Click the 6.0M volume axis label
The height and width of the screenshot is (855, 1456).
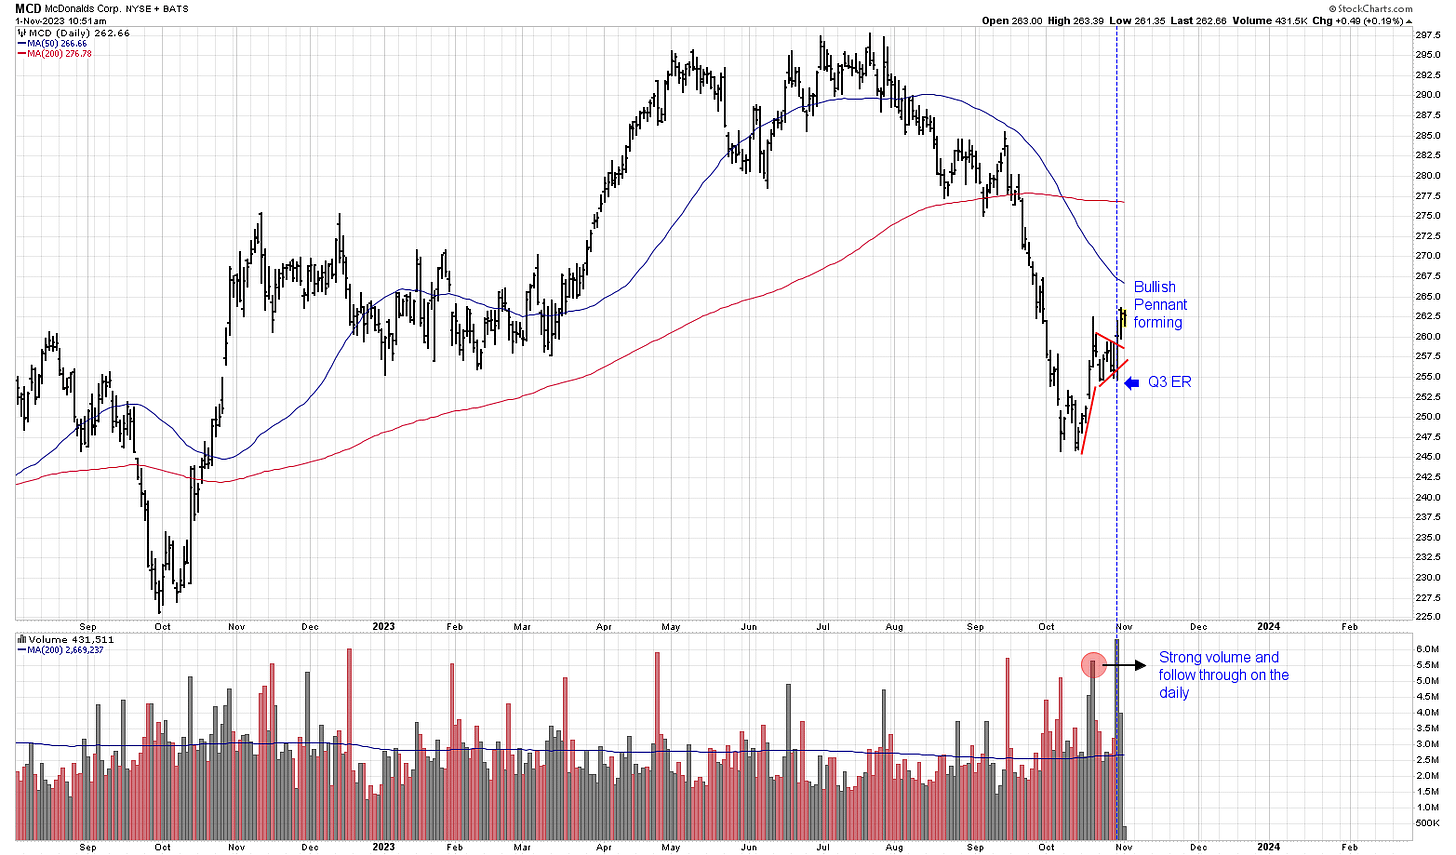(1428, 649)
